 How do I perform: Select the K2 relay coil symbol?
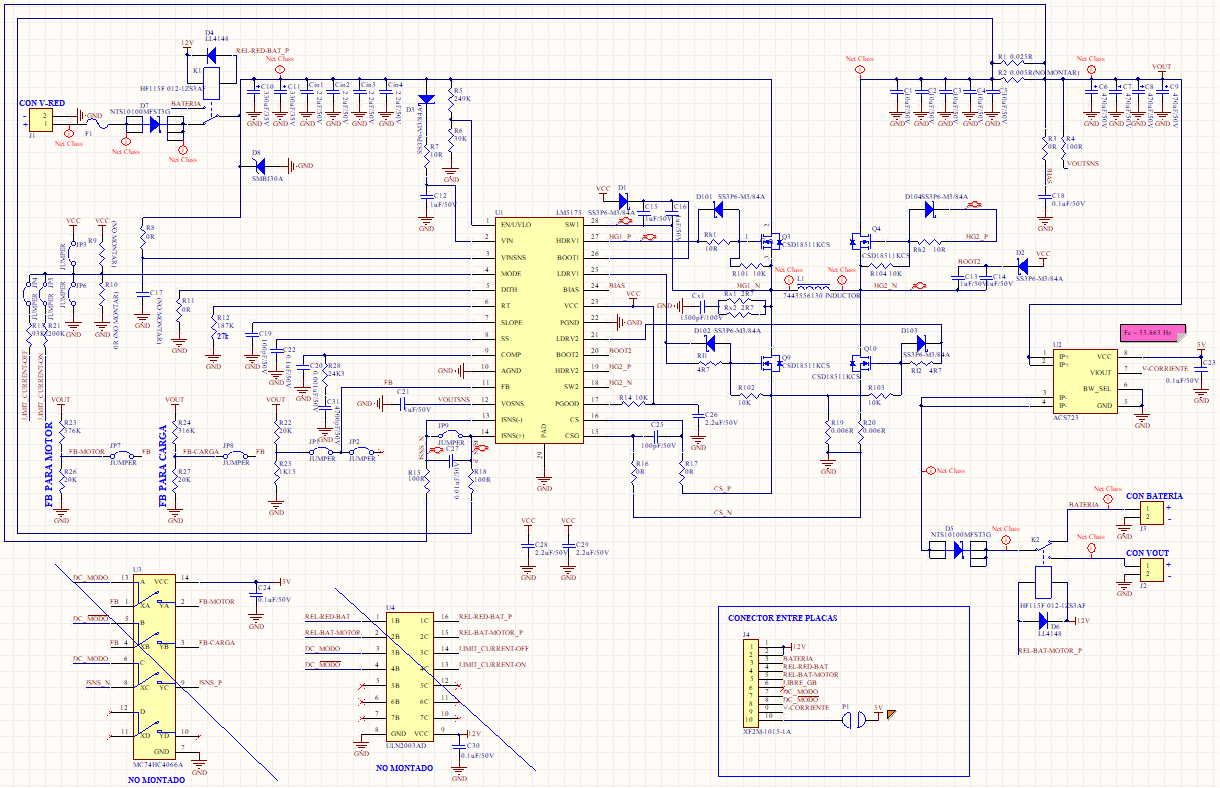pyautogui.click(x=1045, y=581)
